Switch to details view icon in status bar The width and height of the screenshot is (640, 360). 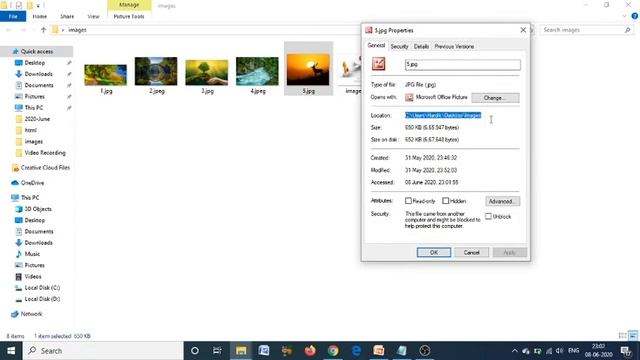[622, 336]
